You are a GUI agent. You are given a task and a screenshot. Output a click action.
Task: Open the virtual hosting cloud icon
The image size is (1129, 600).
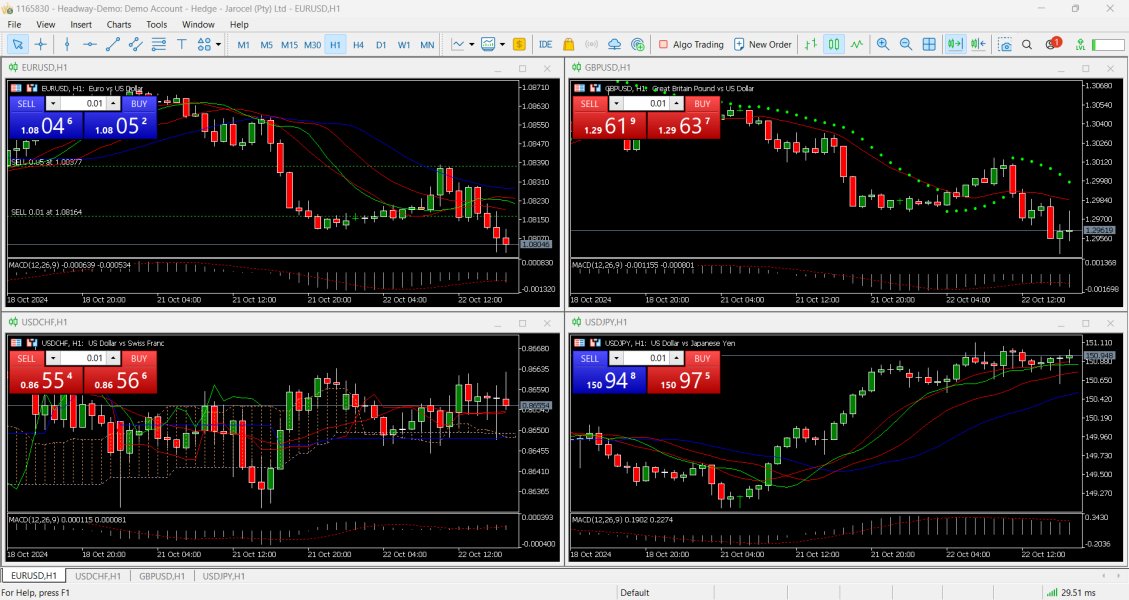(x=614, y=45)
